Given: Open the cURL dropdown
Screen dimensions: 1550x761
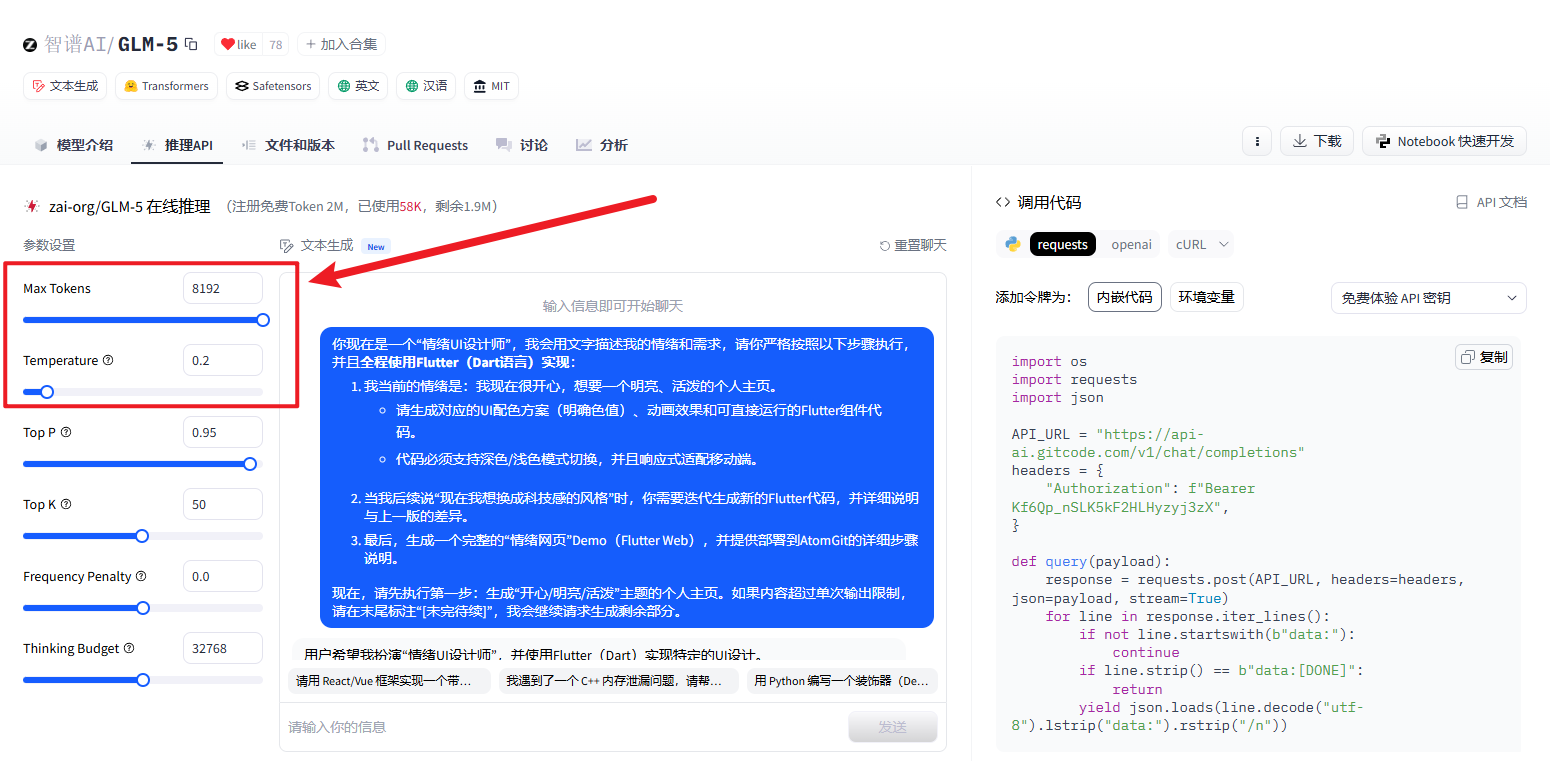Looking at the screenshot, I should (1201, 244).
